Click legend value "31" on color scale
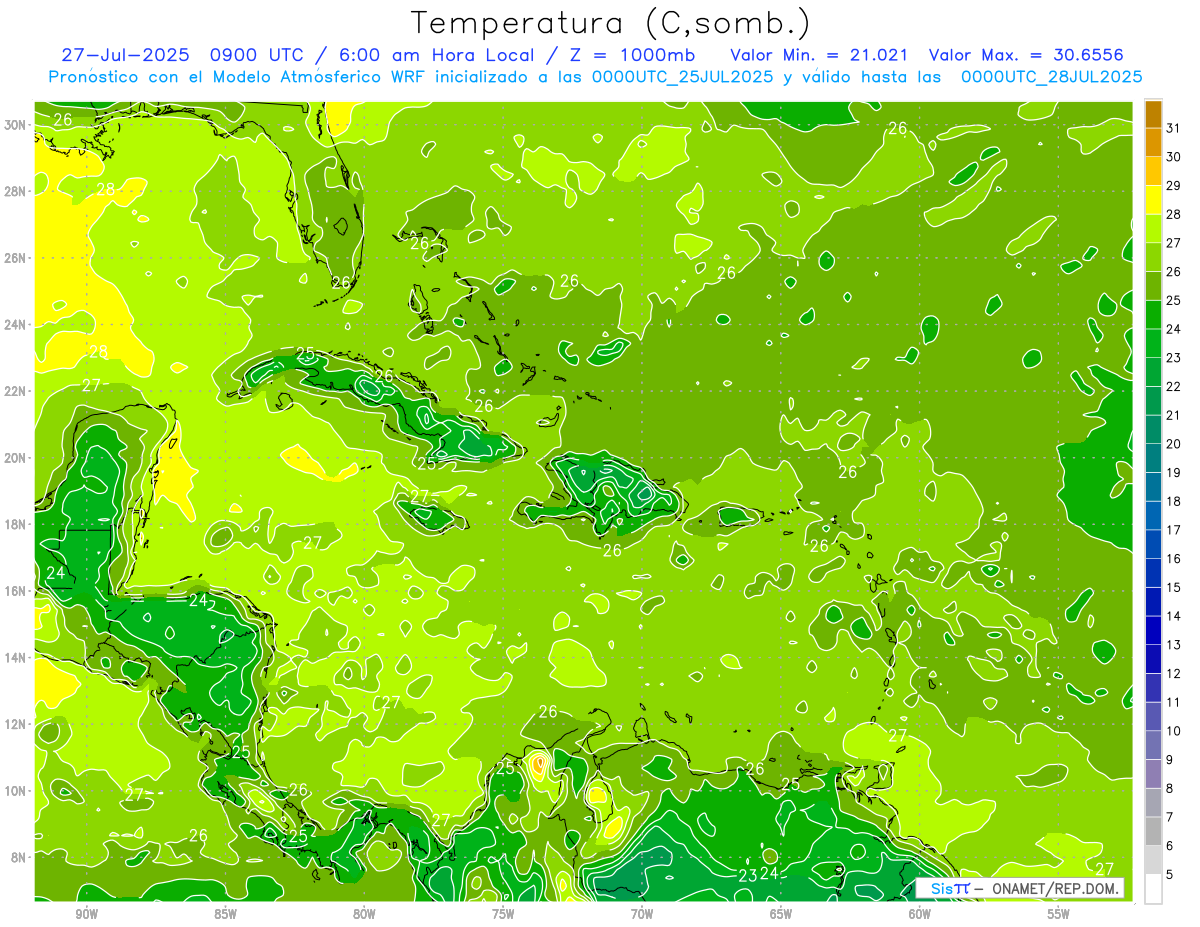1200x927 pixels. [1174, 128]
